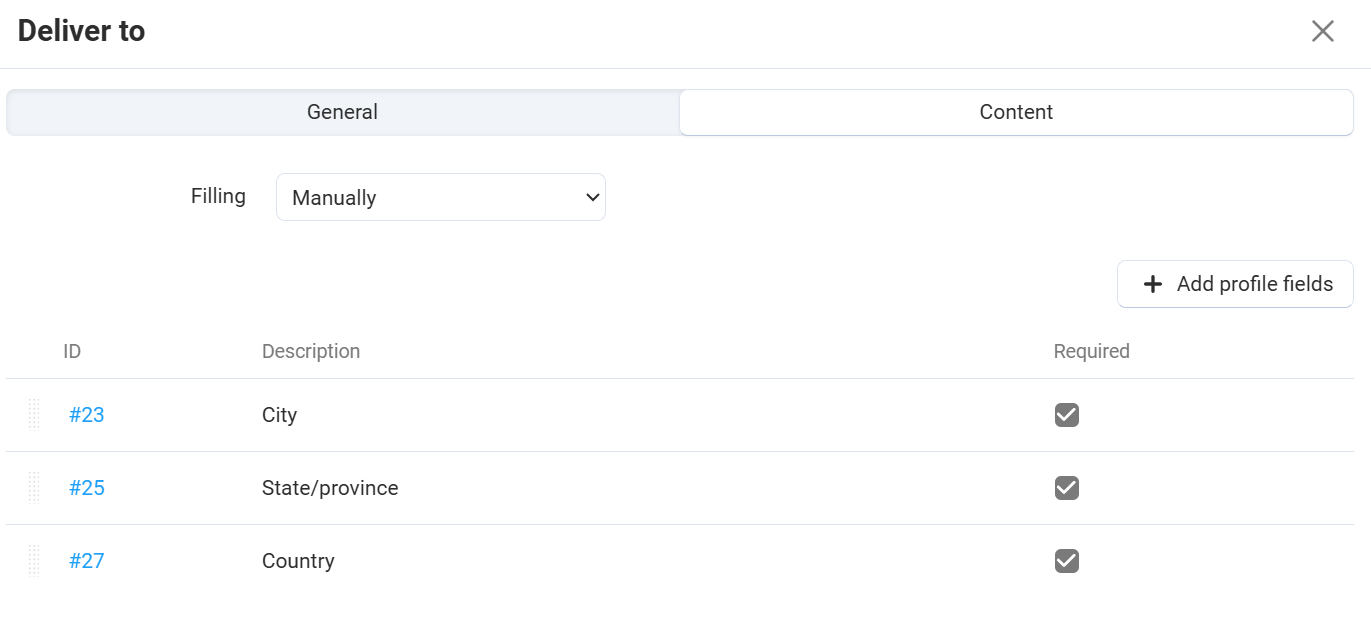Open profile field #25 link

click(86, 488)
